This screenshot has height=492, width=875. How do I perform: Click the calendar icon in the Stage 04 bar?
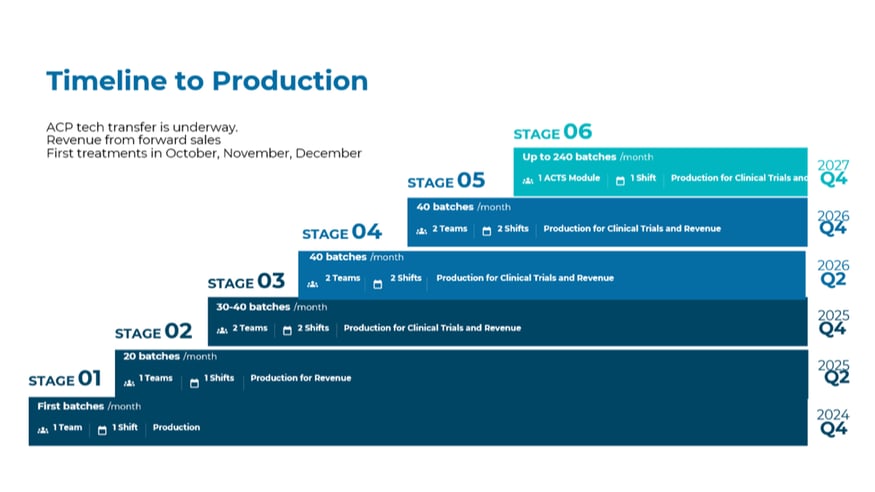[377, 283]
